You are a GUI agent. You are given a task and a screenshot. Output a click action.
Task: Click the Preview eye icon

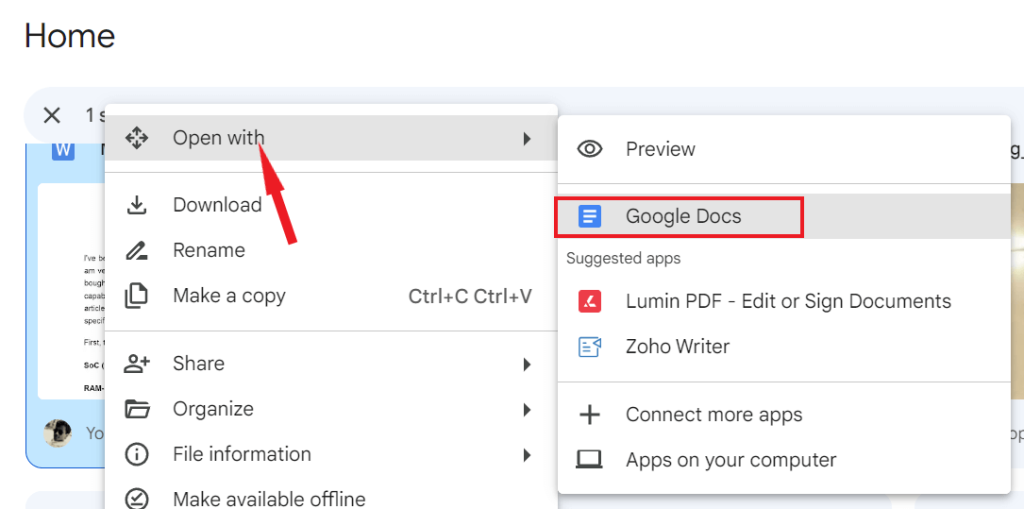pyautogui.click(x=590, y=149)
